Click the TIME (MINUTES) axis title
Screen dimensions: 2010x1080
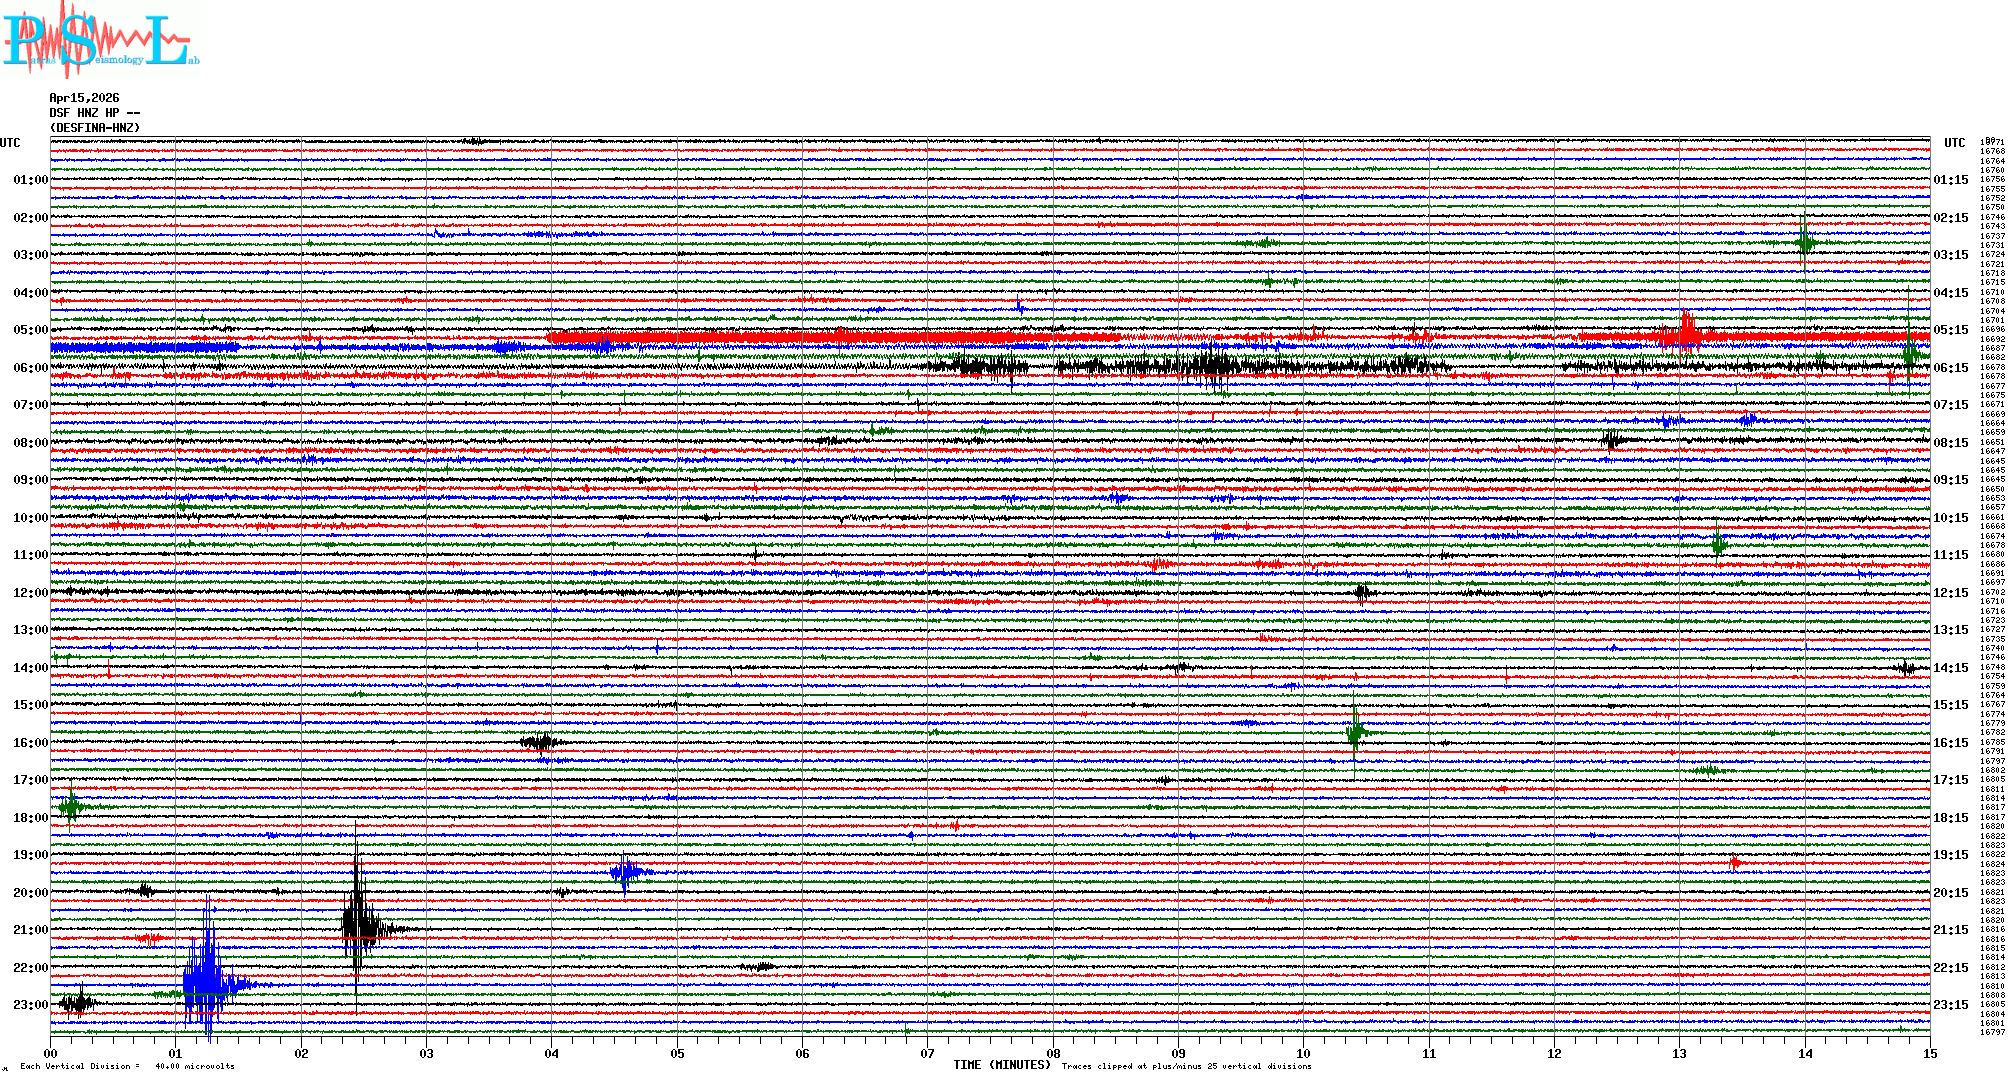(1002, 1065)
